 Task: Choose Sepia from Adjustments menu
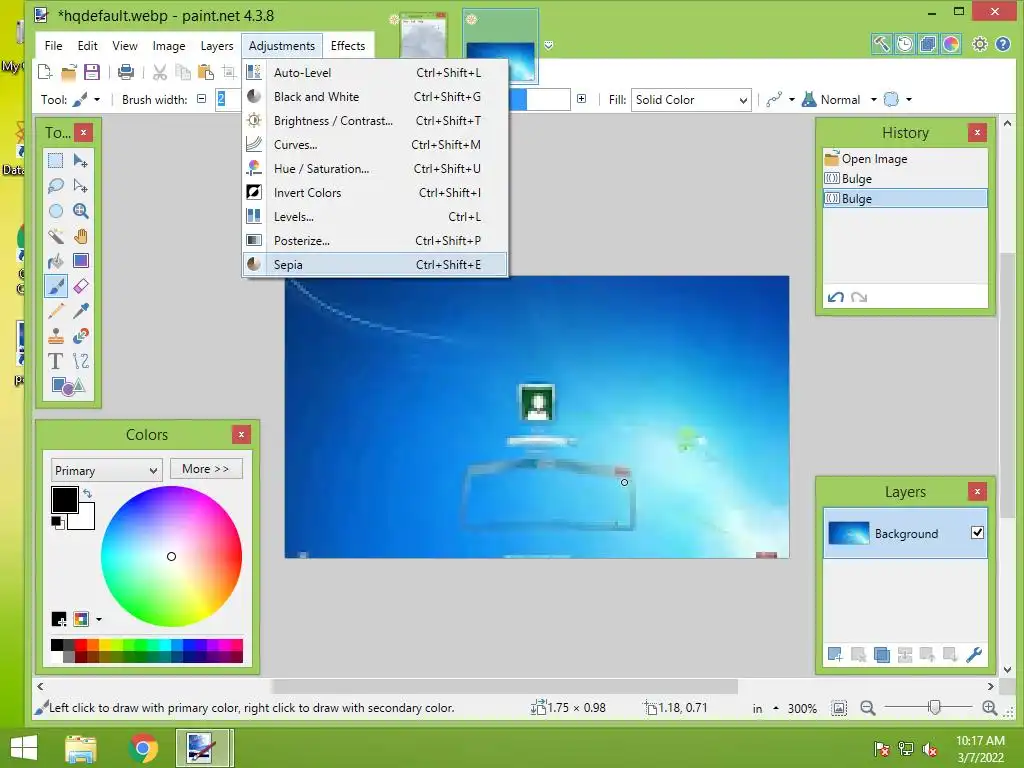coord(375,264)
